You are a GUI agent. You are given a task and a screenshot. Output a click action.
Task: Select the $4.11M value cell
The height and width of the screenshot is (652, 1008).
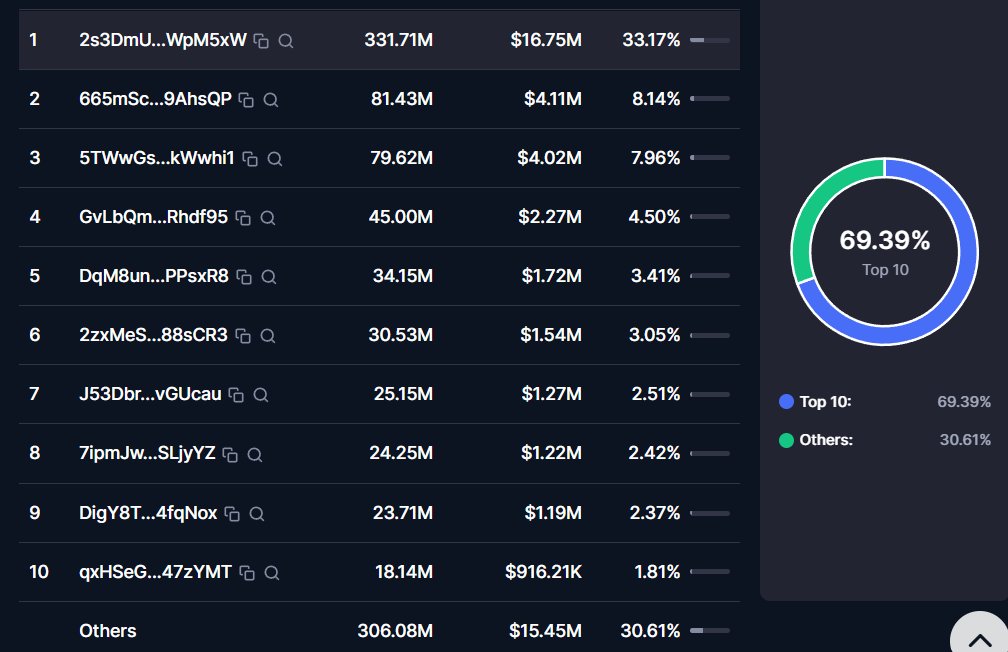553,98
